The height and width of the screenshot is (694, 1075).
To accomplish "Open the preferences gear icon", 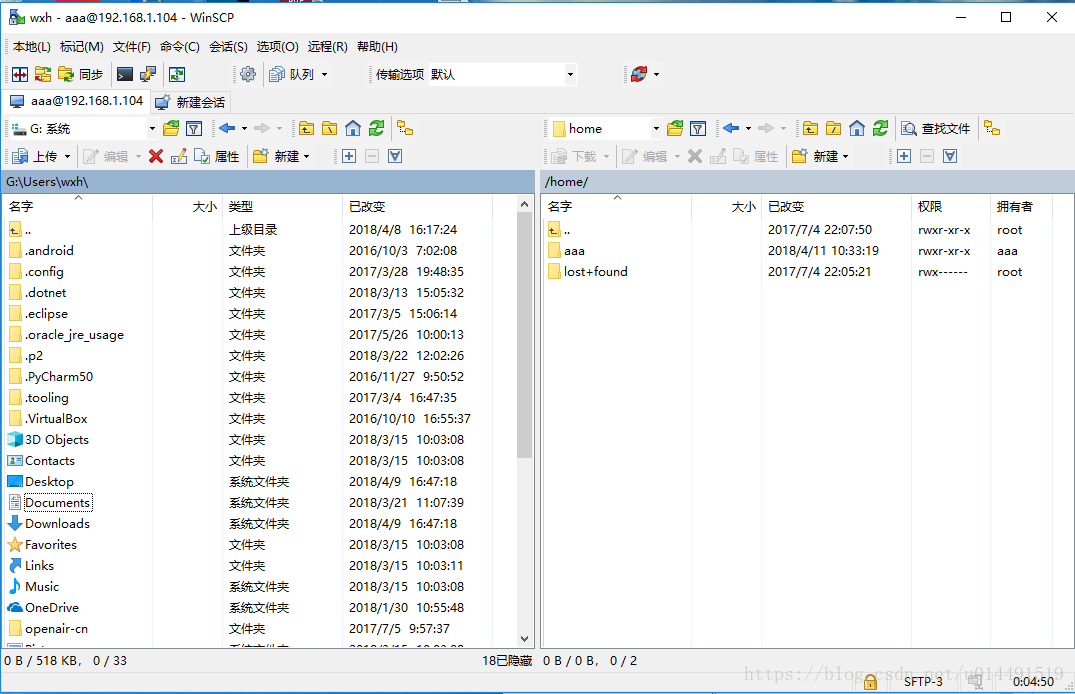I will tap(248, 74).
